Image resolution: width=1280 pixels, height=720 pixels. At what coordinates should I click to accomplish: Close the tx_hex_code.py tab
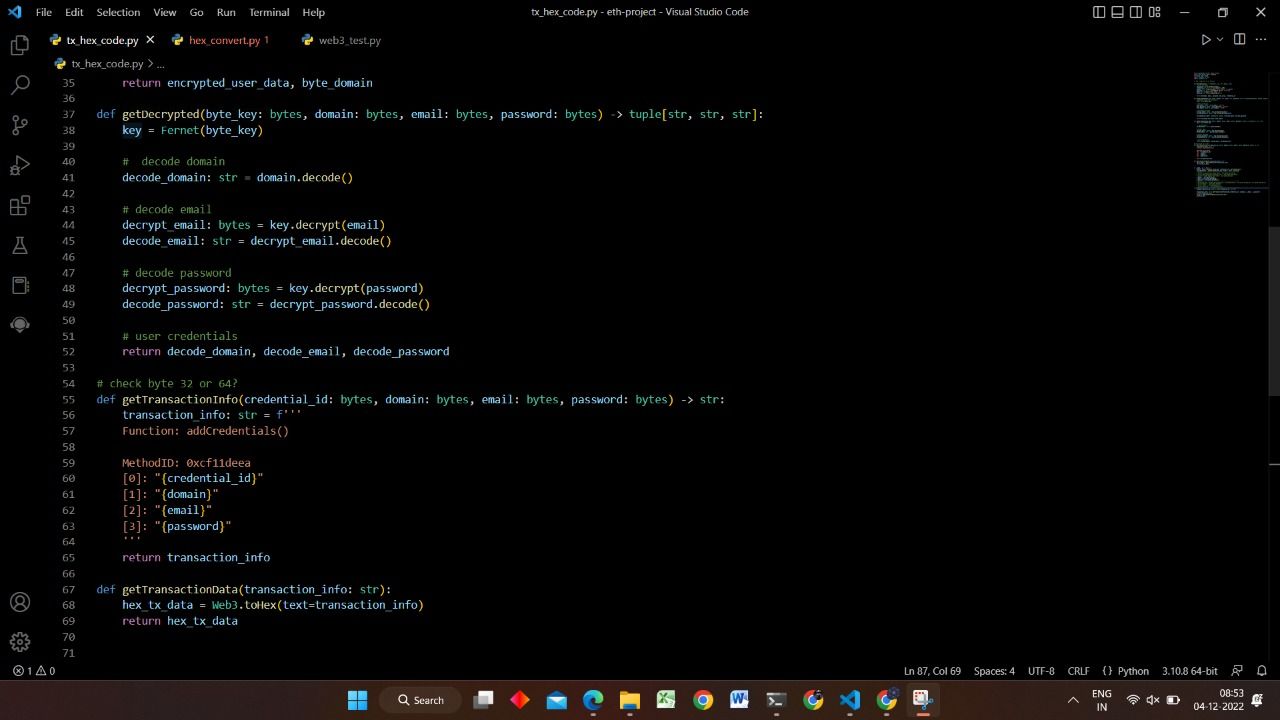[x=150, y=40]
